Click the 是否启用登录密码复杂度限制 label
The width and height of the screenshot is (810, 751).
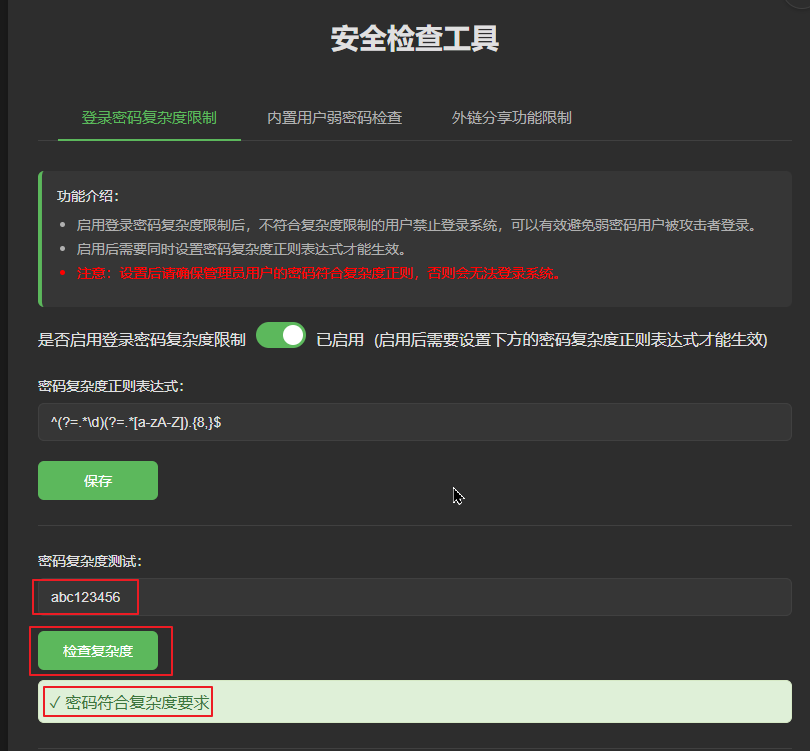[x=142, y=340]
